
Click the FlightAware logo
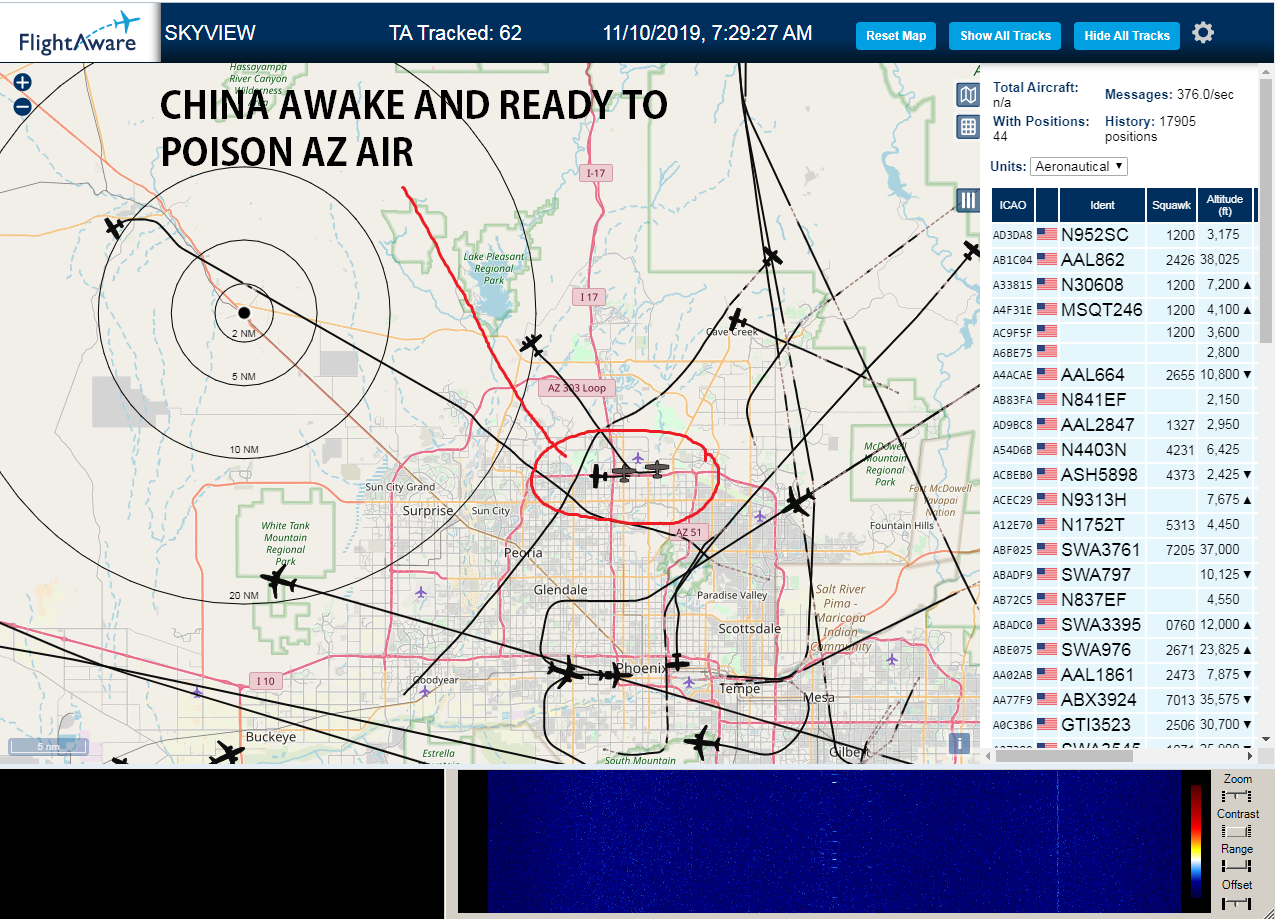(x=80, y=33)
